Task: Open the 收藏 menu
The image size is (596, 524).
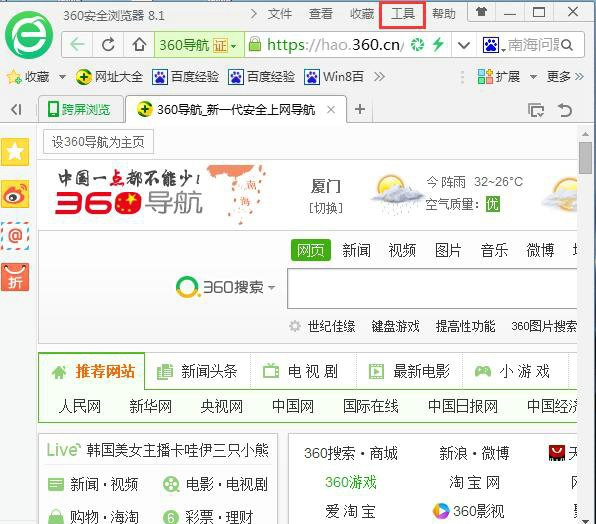Action: click(x=362, y=14)
